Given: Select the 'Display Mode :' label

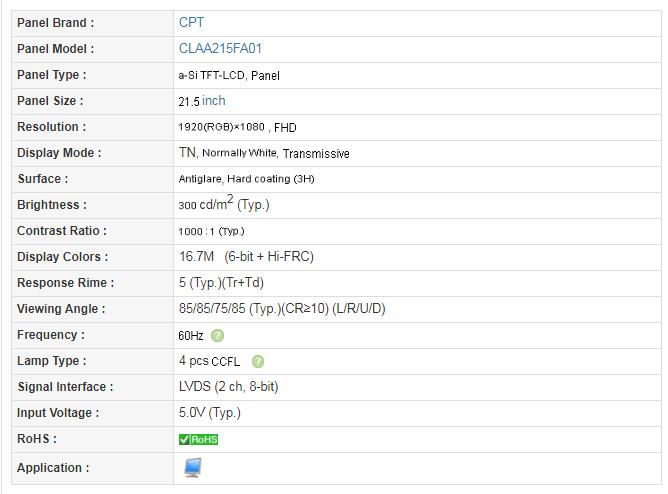Looking at the screenshot, I should coord(59,153).
